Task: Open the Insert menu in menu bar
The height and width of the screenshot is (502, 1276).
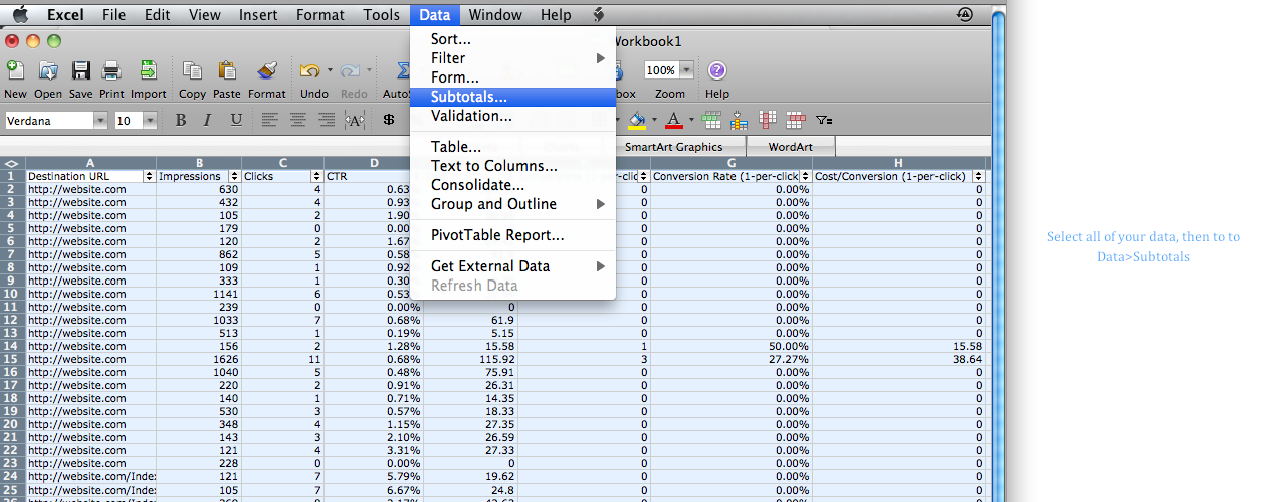Action: tap(258, 14)
